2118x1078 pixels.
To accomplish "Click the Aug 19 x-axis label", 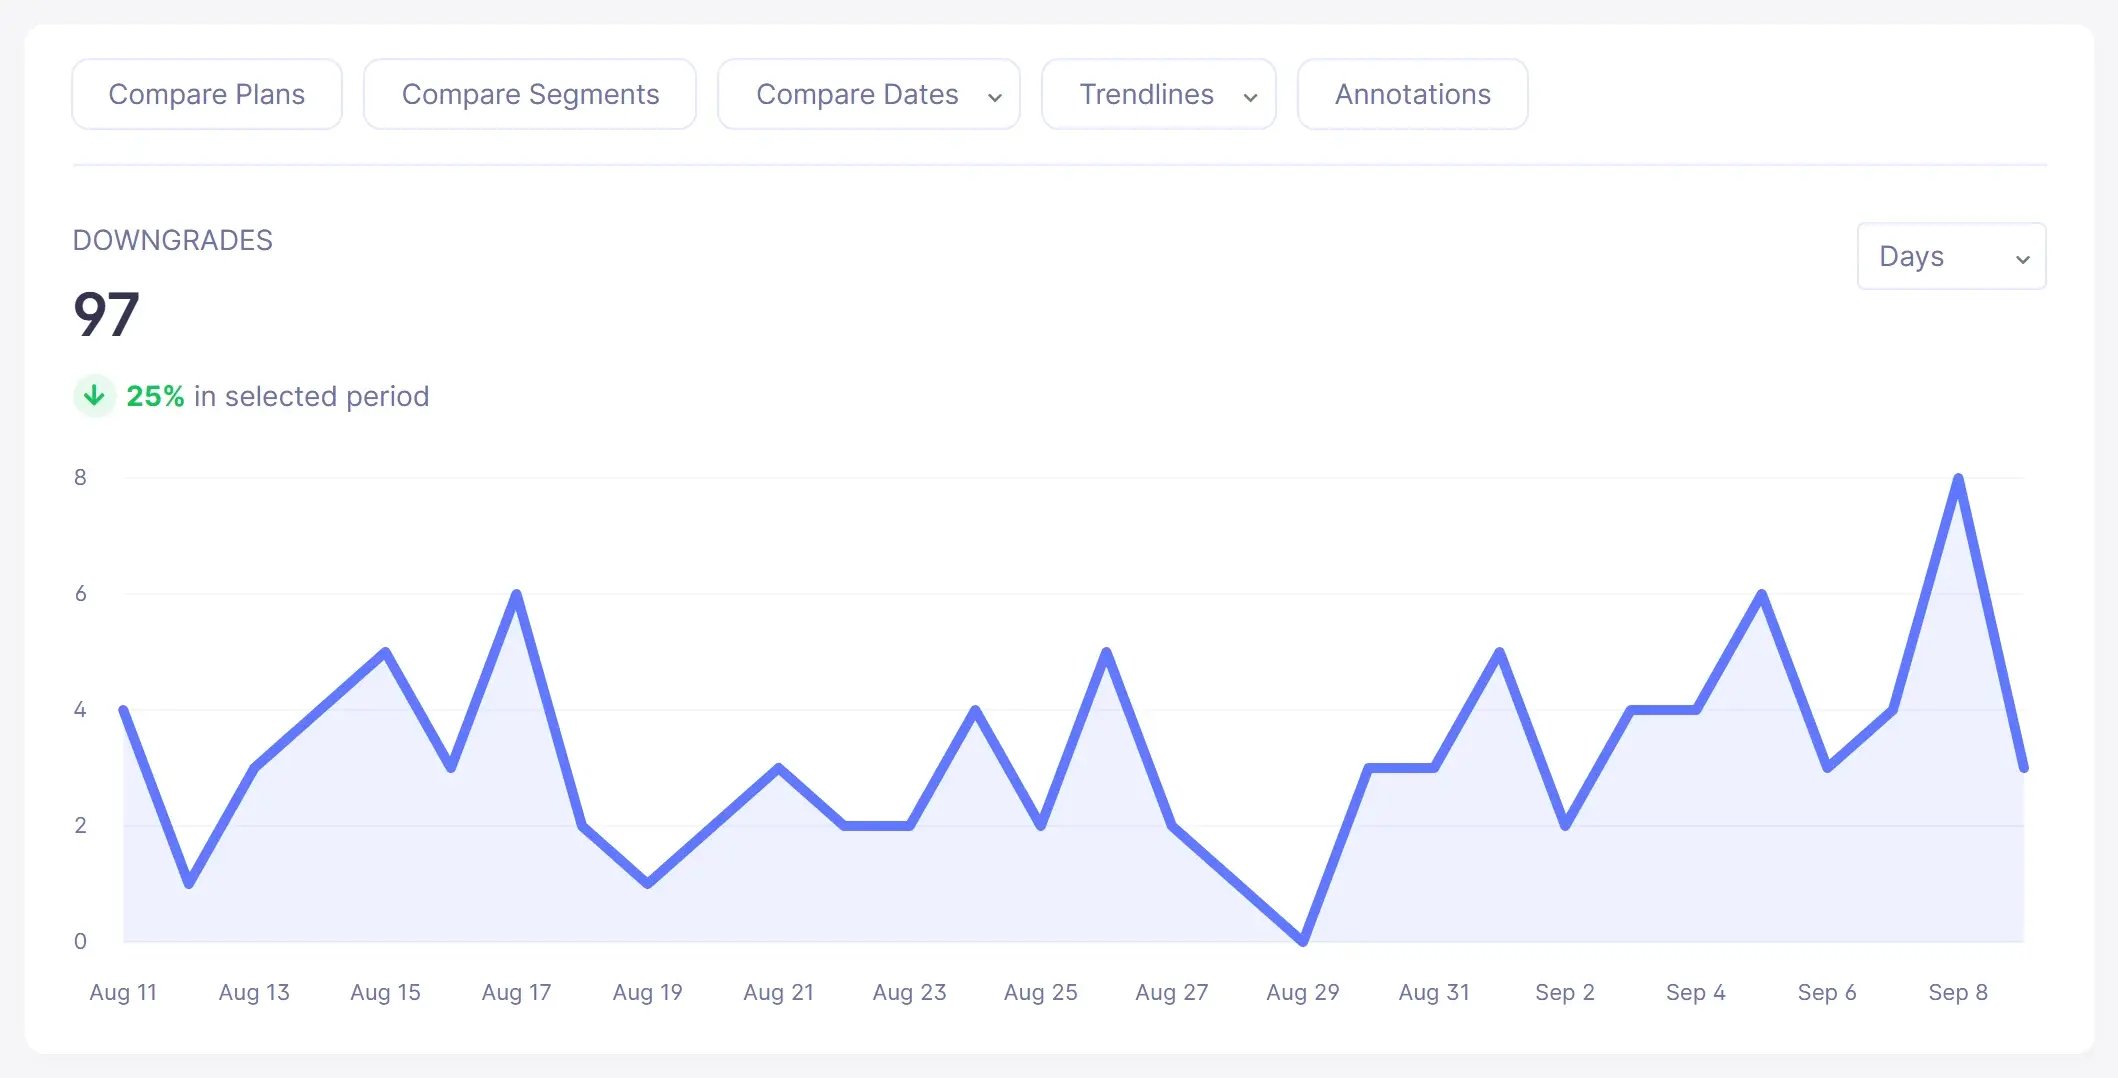I will [647, 992].
